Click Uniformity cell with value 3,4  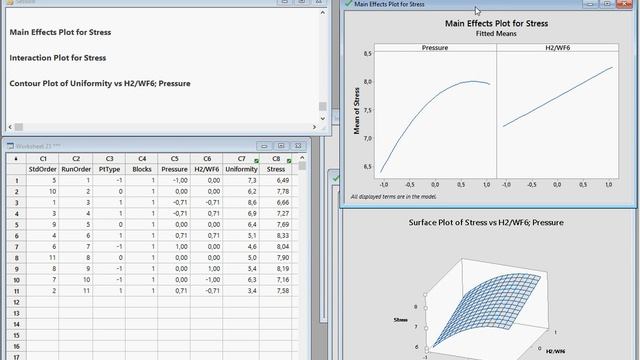coord(241,291)
